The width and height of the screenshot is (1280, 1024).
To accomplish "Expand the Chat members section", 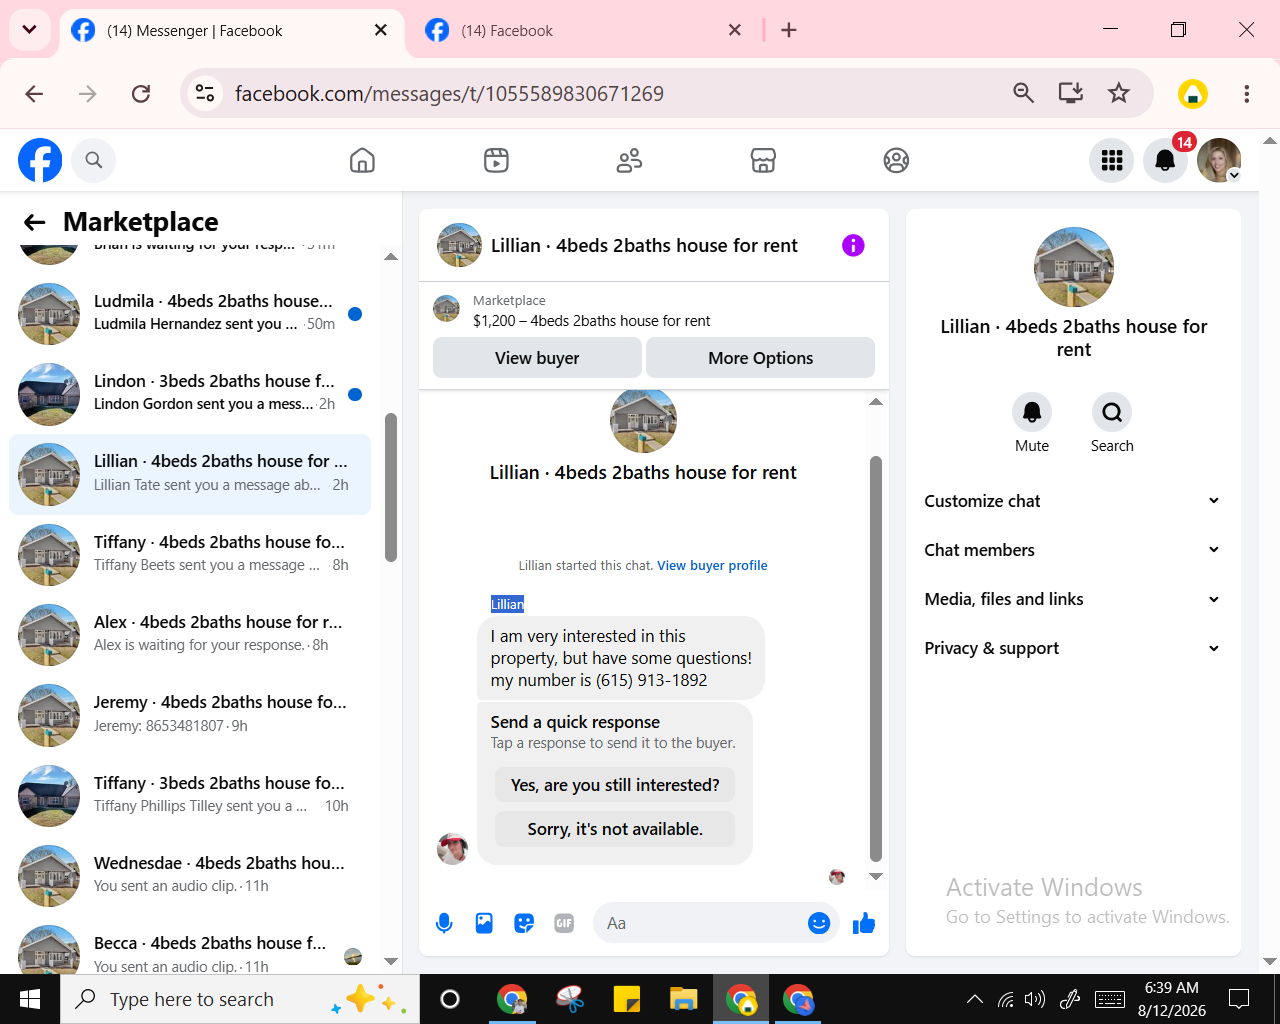I will tap(1072, 550).
